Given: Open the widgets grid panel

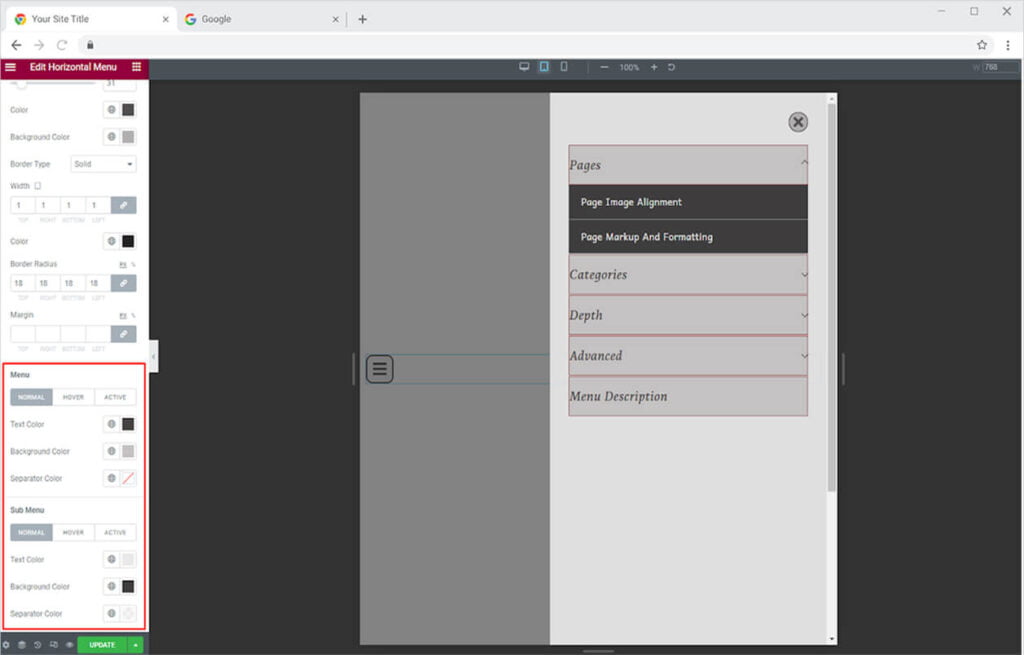Looking at the screenshot, I should click(x=137, y=67).
